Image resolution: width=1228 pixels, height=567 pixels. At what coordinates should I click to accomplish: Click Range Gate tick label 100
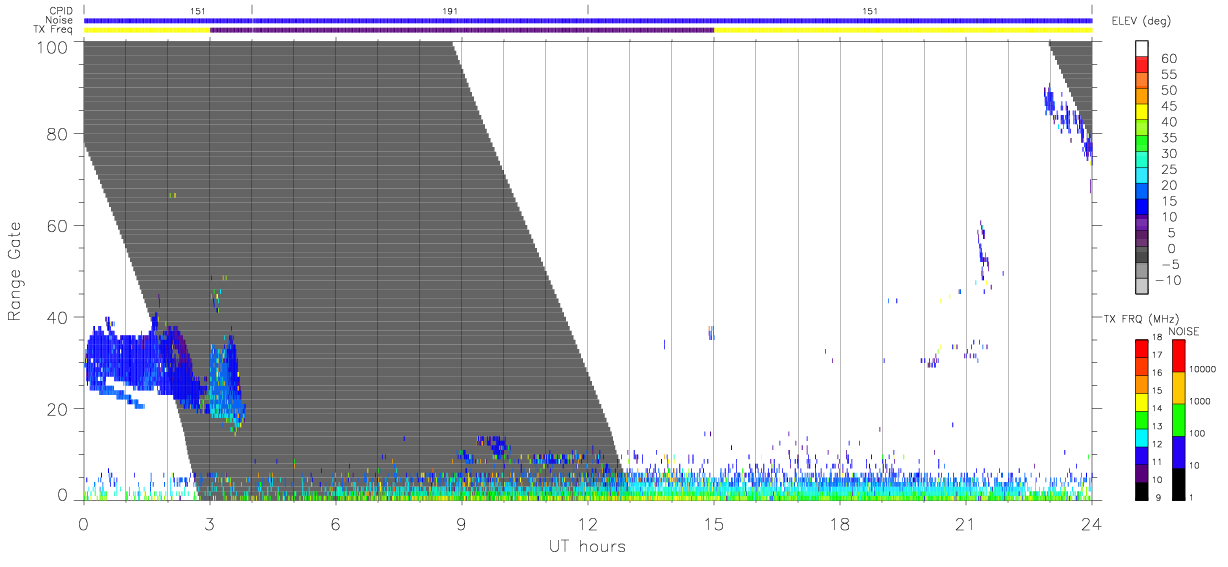(x=52, y=46)
